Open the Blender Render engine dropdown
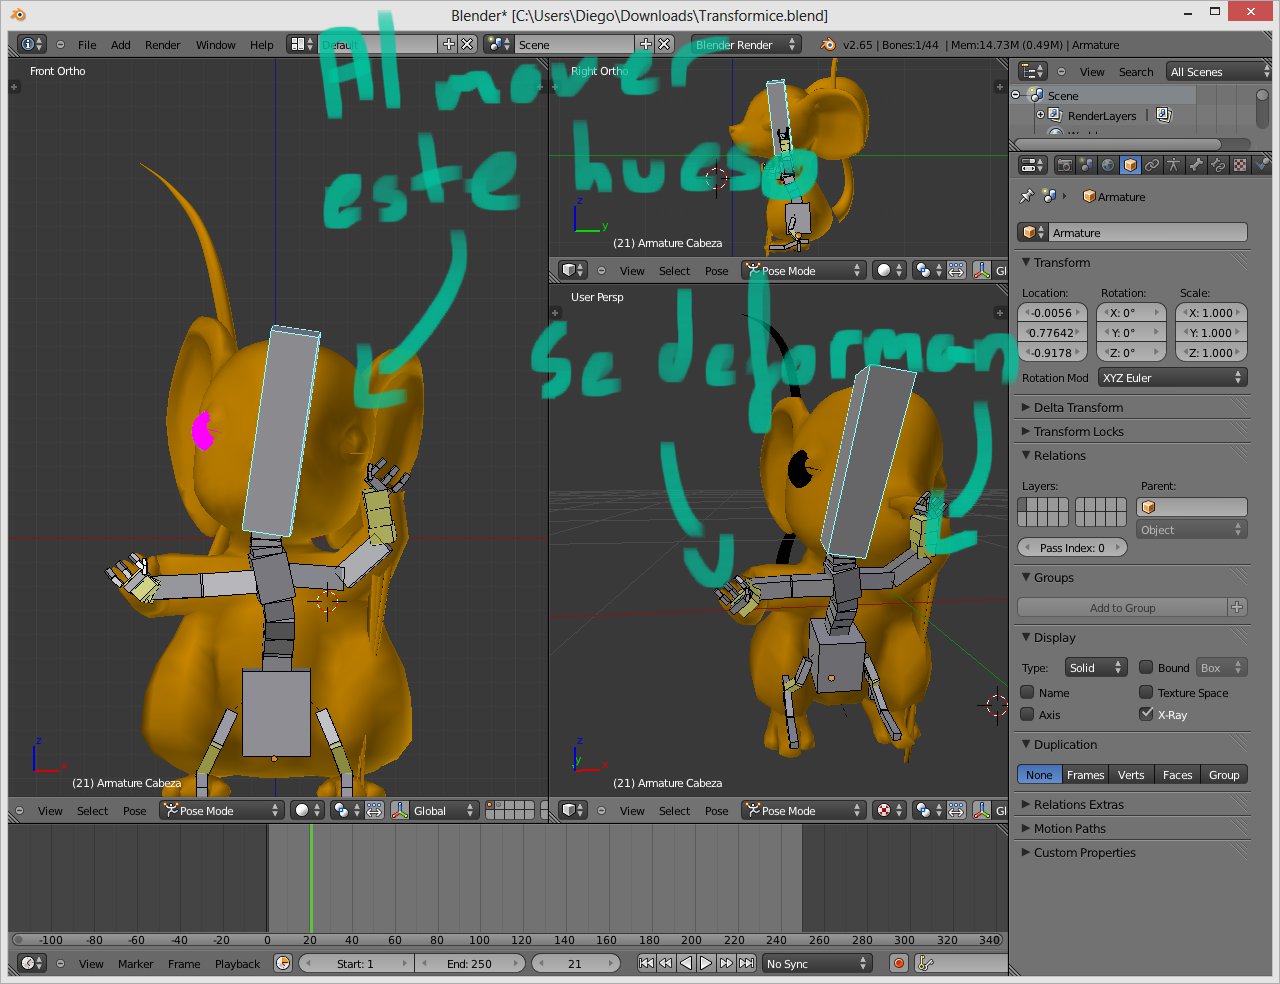1280x984 pixels. tap(746, 44)
